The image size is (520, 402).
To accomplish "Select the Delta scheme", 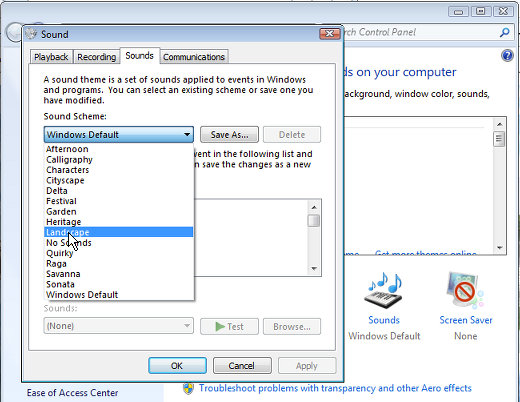I will tap(119, 191).
